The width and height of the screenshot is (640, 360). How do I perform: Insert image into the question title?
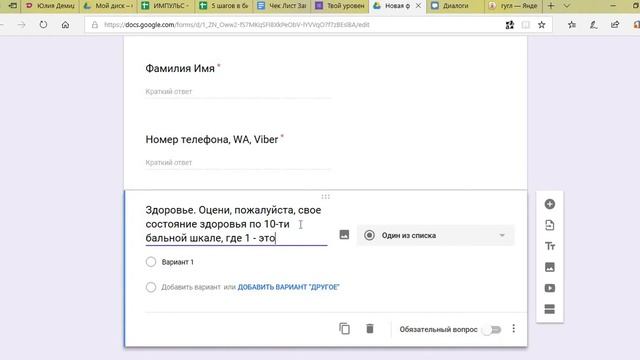coord(344,235)
